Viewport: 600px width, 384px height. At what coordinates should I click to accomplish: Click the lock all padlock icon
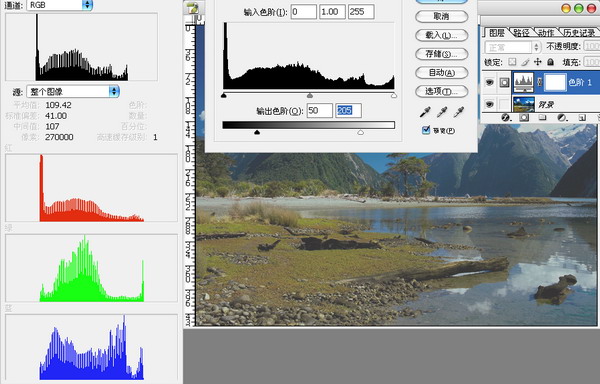[x=550, y=62]
